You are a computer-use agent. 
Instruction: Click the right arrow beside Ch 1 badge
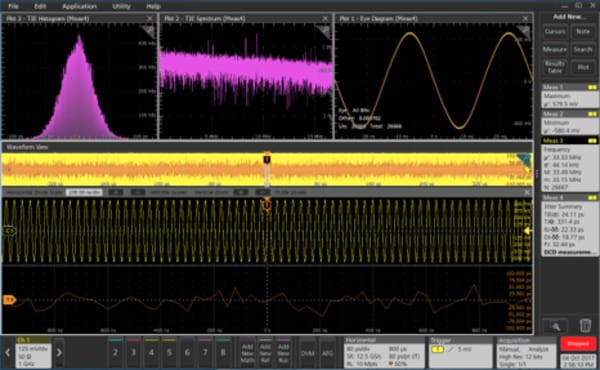point(59,352)
